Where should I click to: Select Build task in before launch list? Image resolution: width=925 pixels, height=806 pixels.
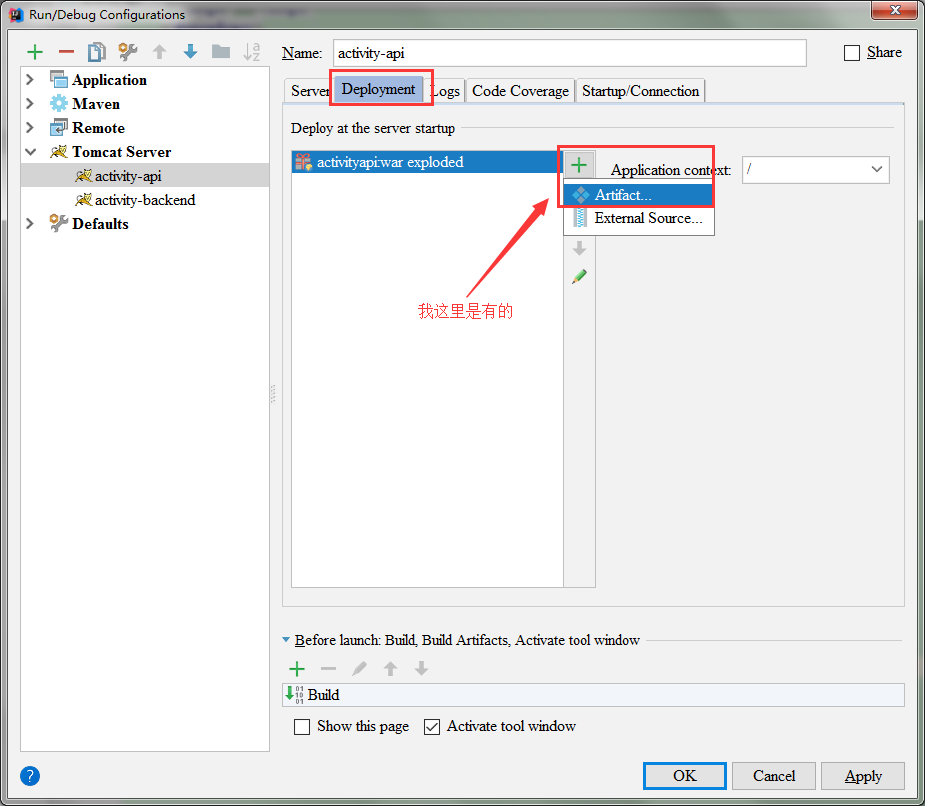tap(593, 695)
